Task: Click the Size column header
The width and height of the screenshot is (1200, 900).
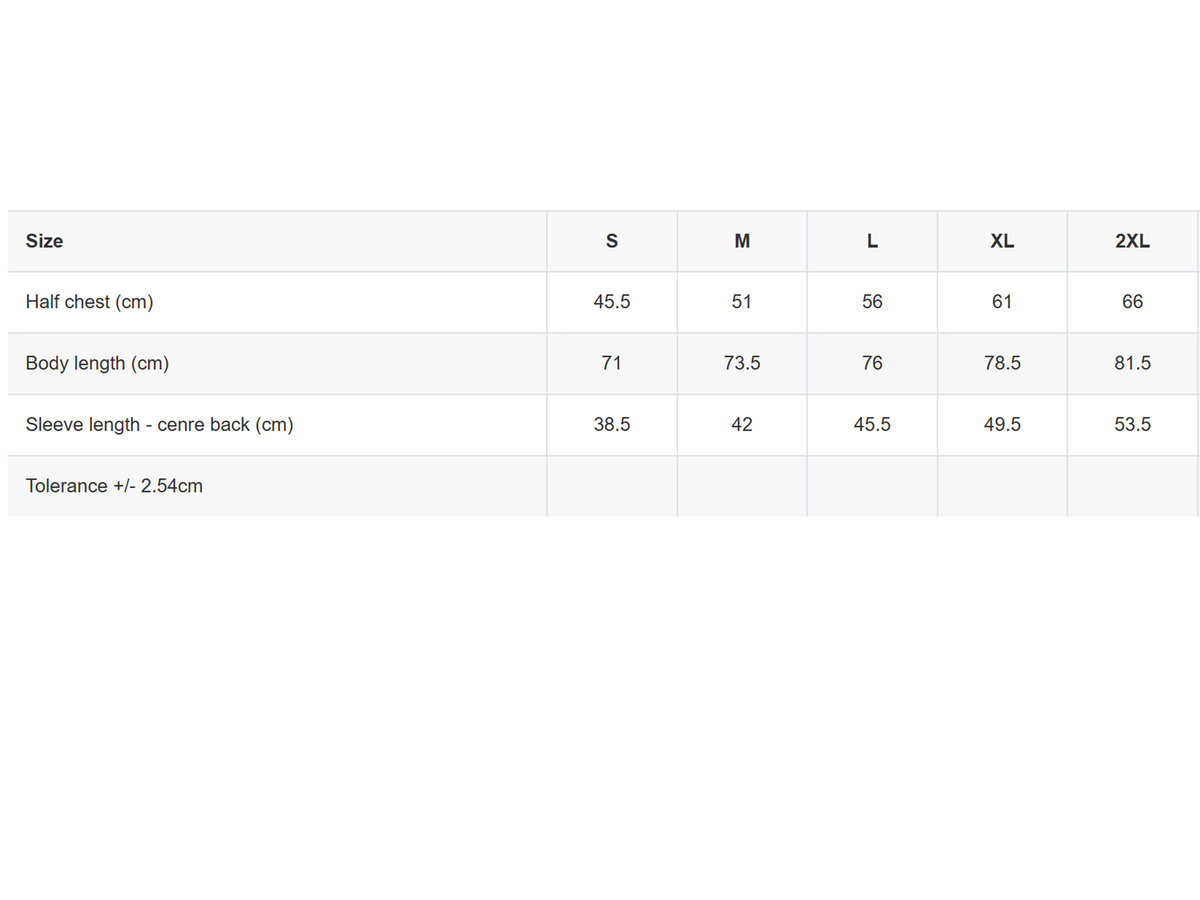Action: click(x=45, y=241)
